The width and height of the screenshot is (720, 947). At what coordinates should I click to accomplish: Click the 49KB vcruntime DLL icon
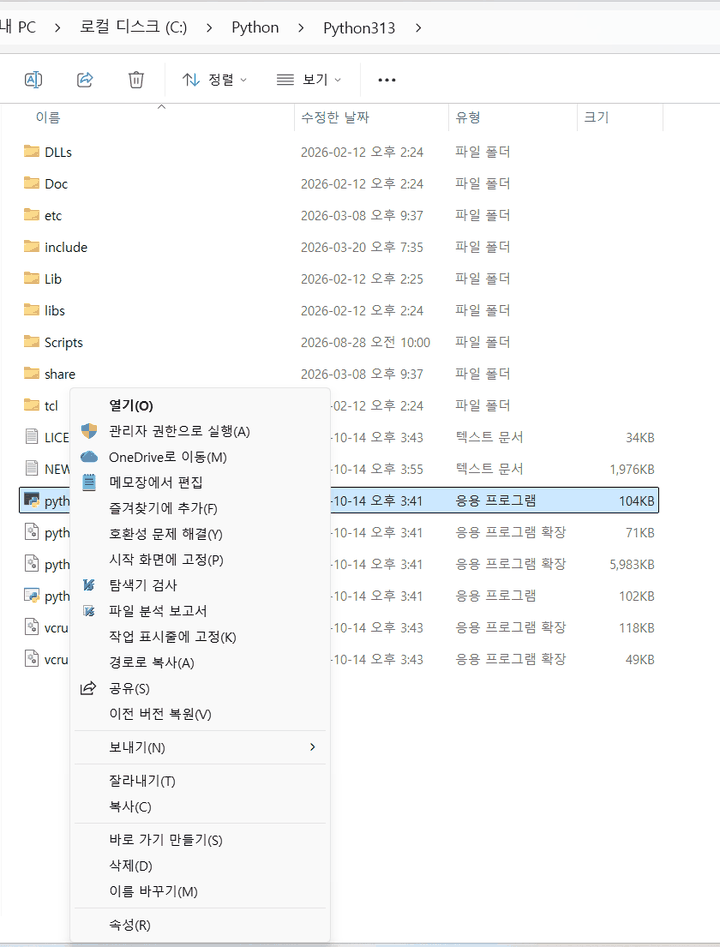point(31,658)
